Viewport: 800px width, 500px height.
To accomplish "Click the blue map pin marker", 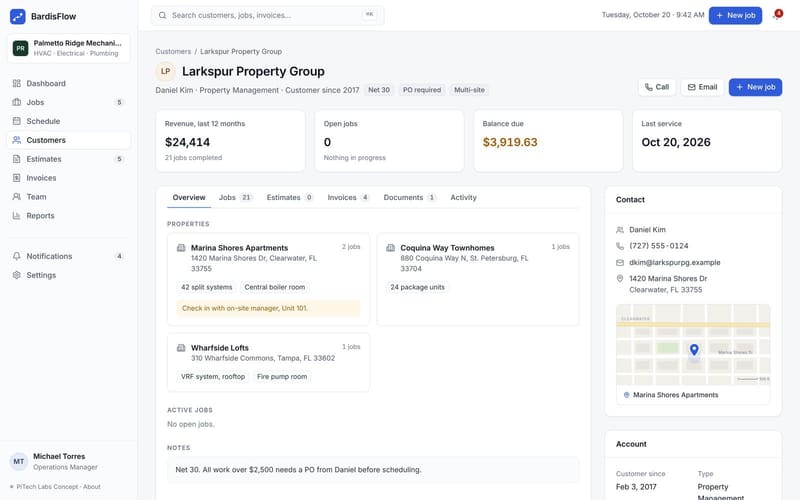I will click(x=694, y=349).
